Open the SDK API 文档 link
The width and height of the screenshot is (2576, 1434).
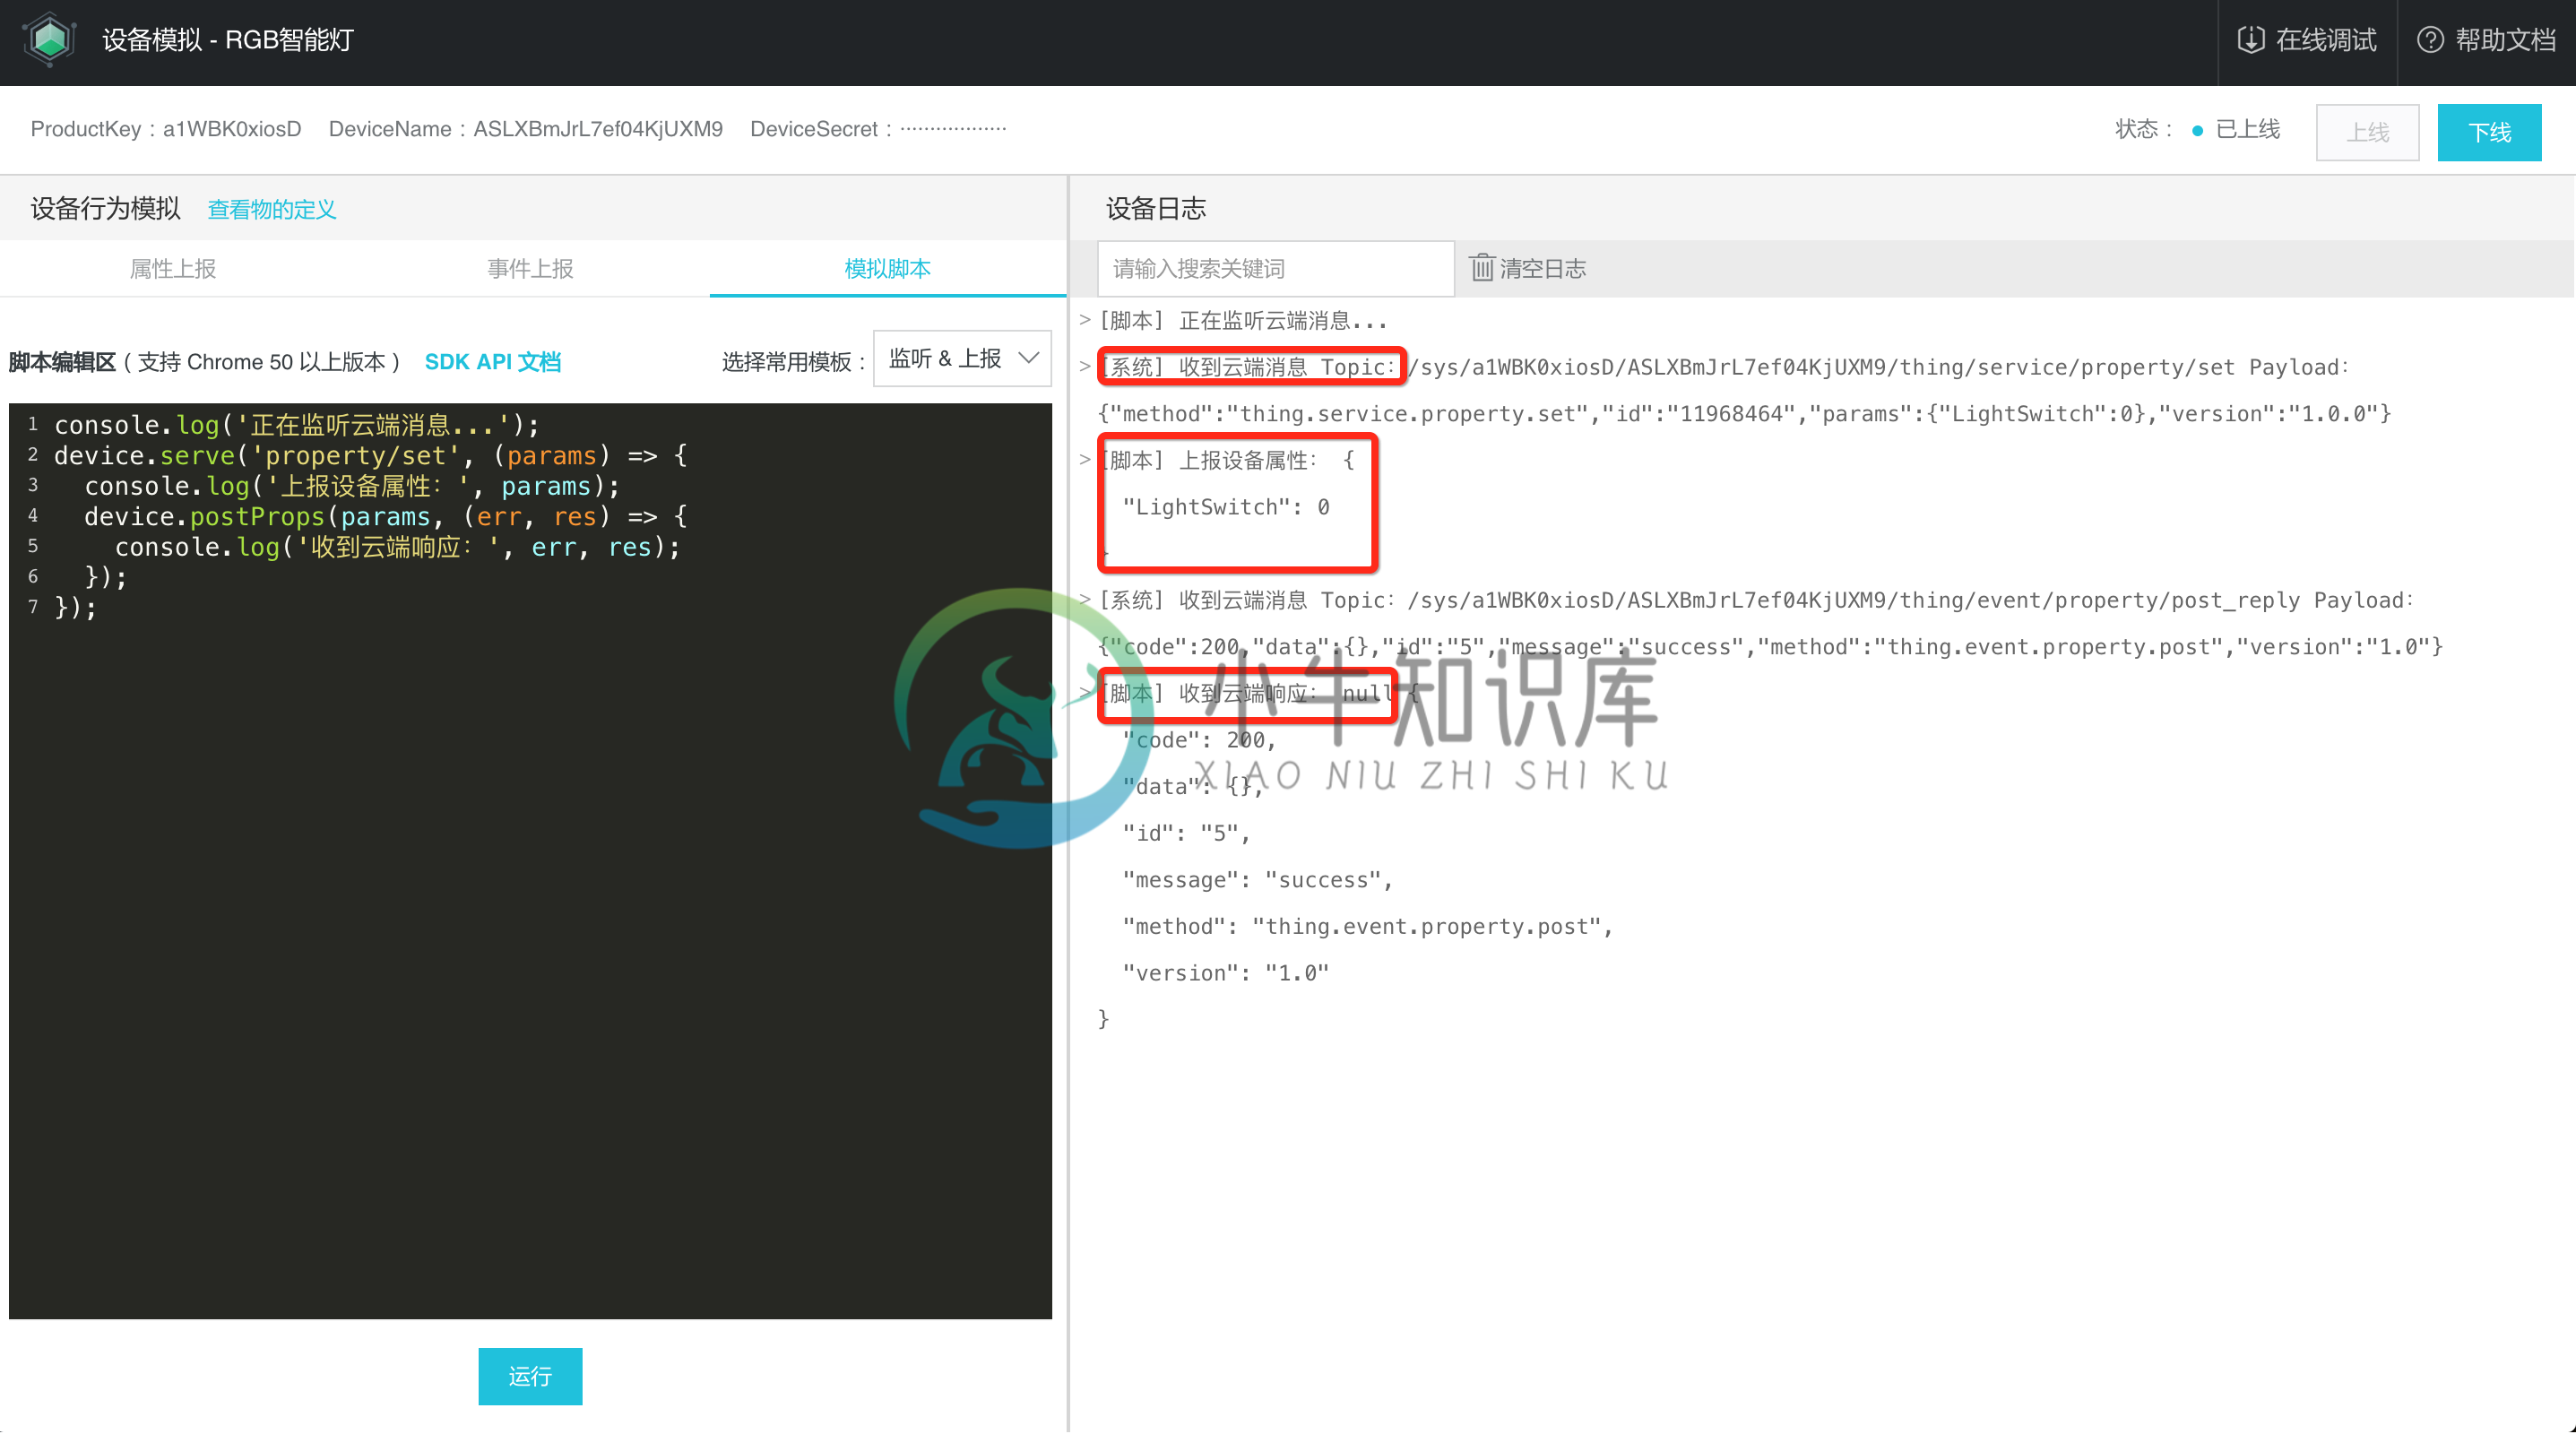tap(493, 361)
